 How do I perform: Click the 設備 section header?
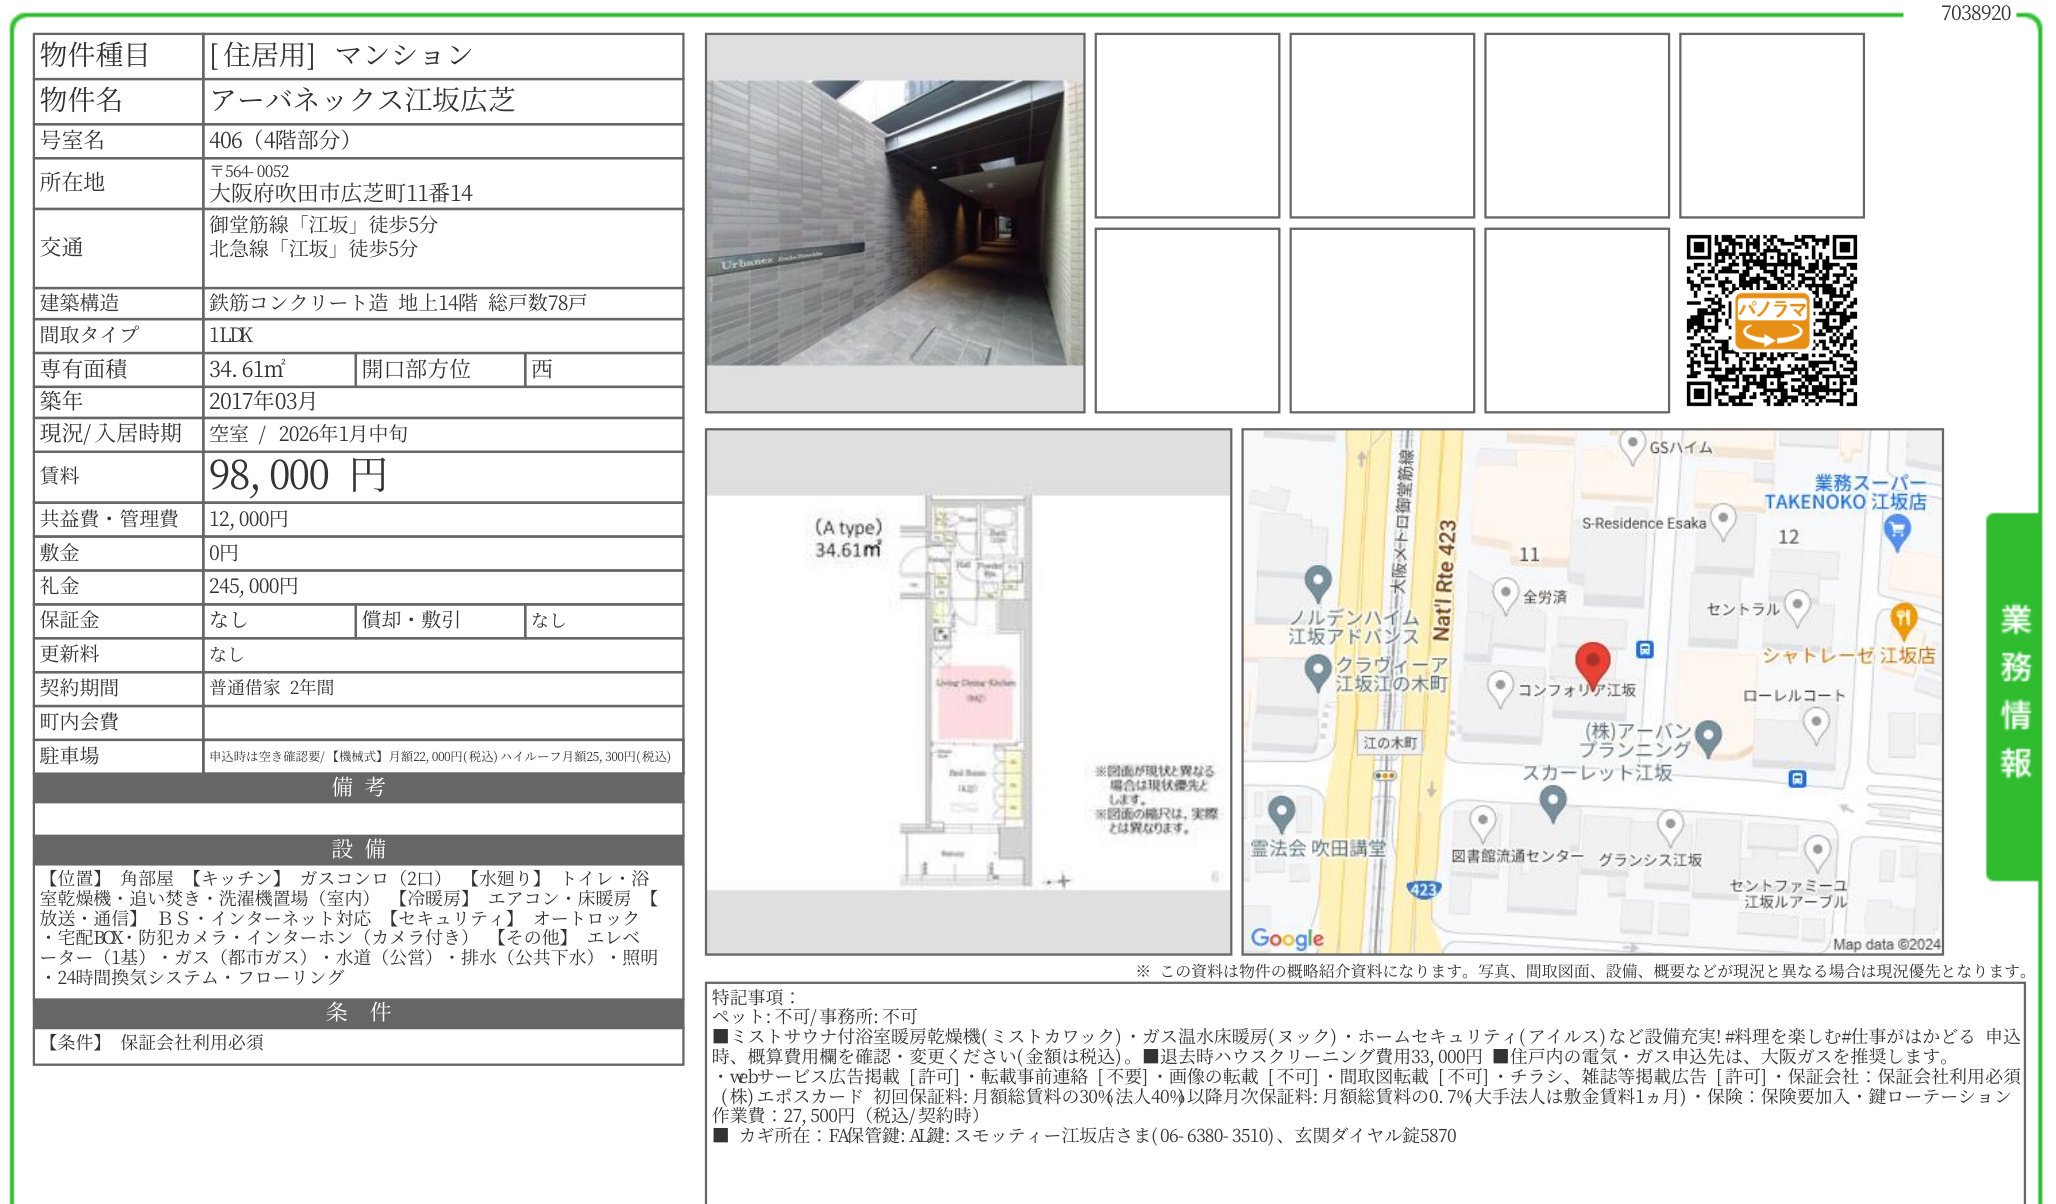(358, 849)
